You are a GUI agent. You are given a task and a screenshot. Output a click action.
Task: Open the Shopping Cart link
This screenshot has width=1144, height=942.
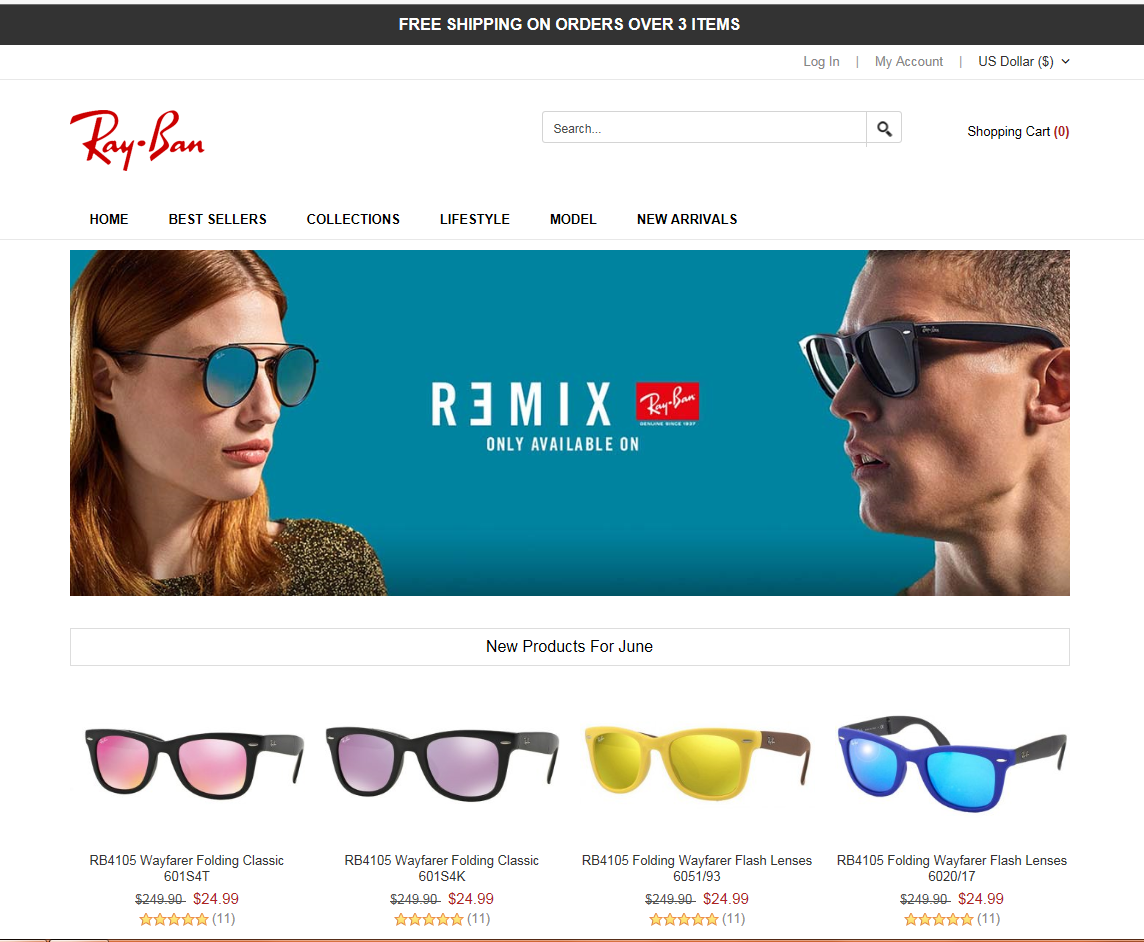click(1018, 131)
